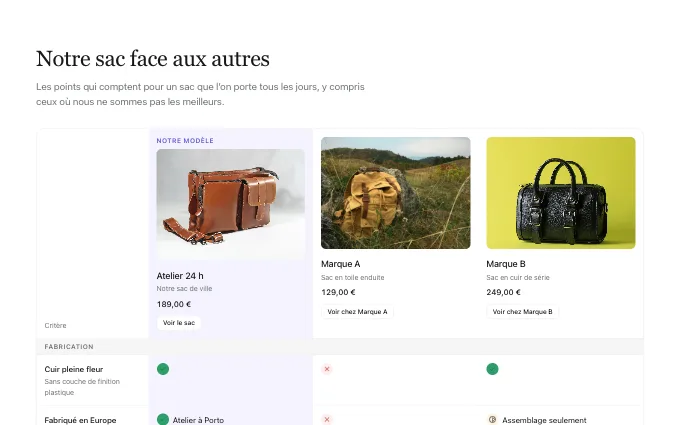Click the green check beside 'Atelier à Porto'
Viewport: 680px width, 425px height.
click(163, 419)
